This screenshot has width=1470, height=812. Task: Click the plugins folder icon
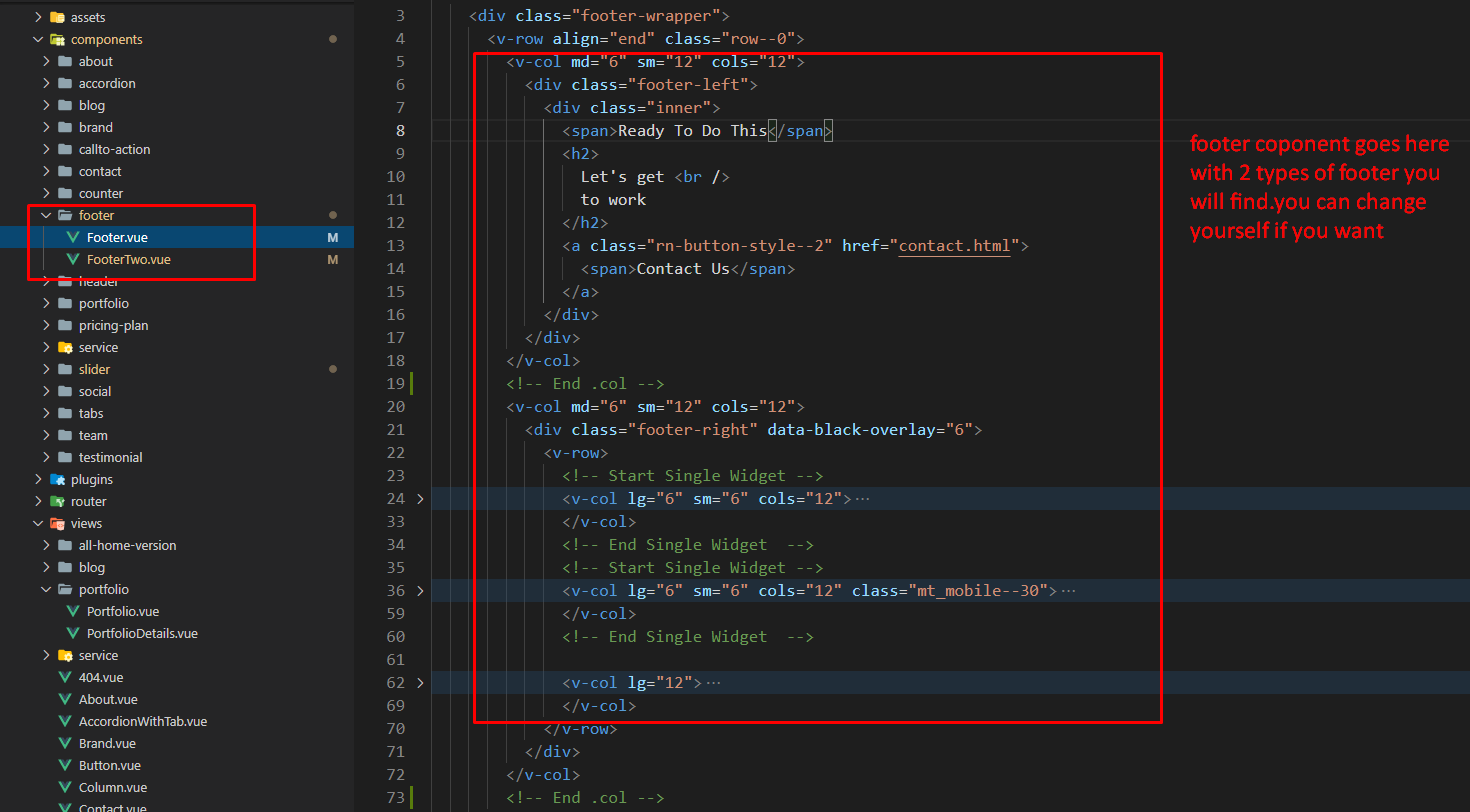(57, 479)
